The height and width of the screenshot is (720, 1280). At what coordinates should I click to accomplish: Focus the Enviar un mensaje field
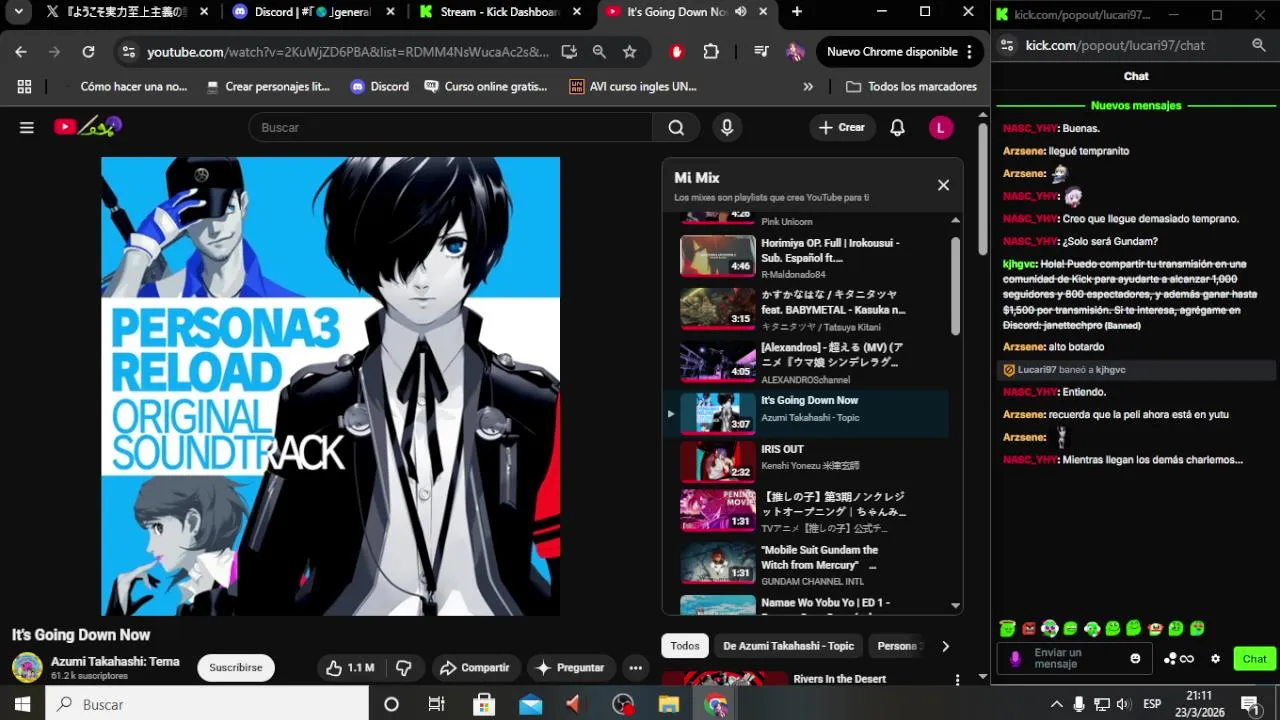coord(1073,659)
